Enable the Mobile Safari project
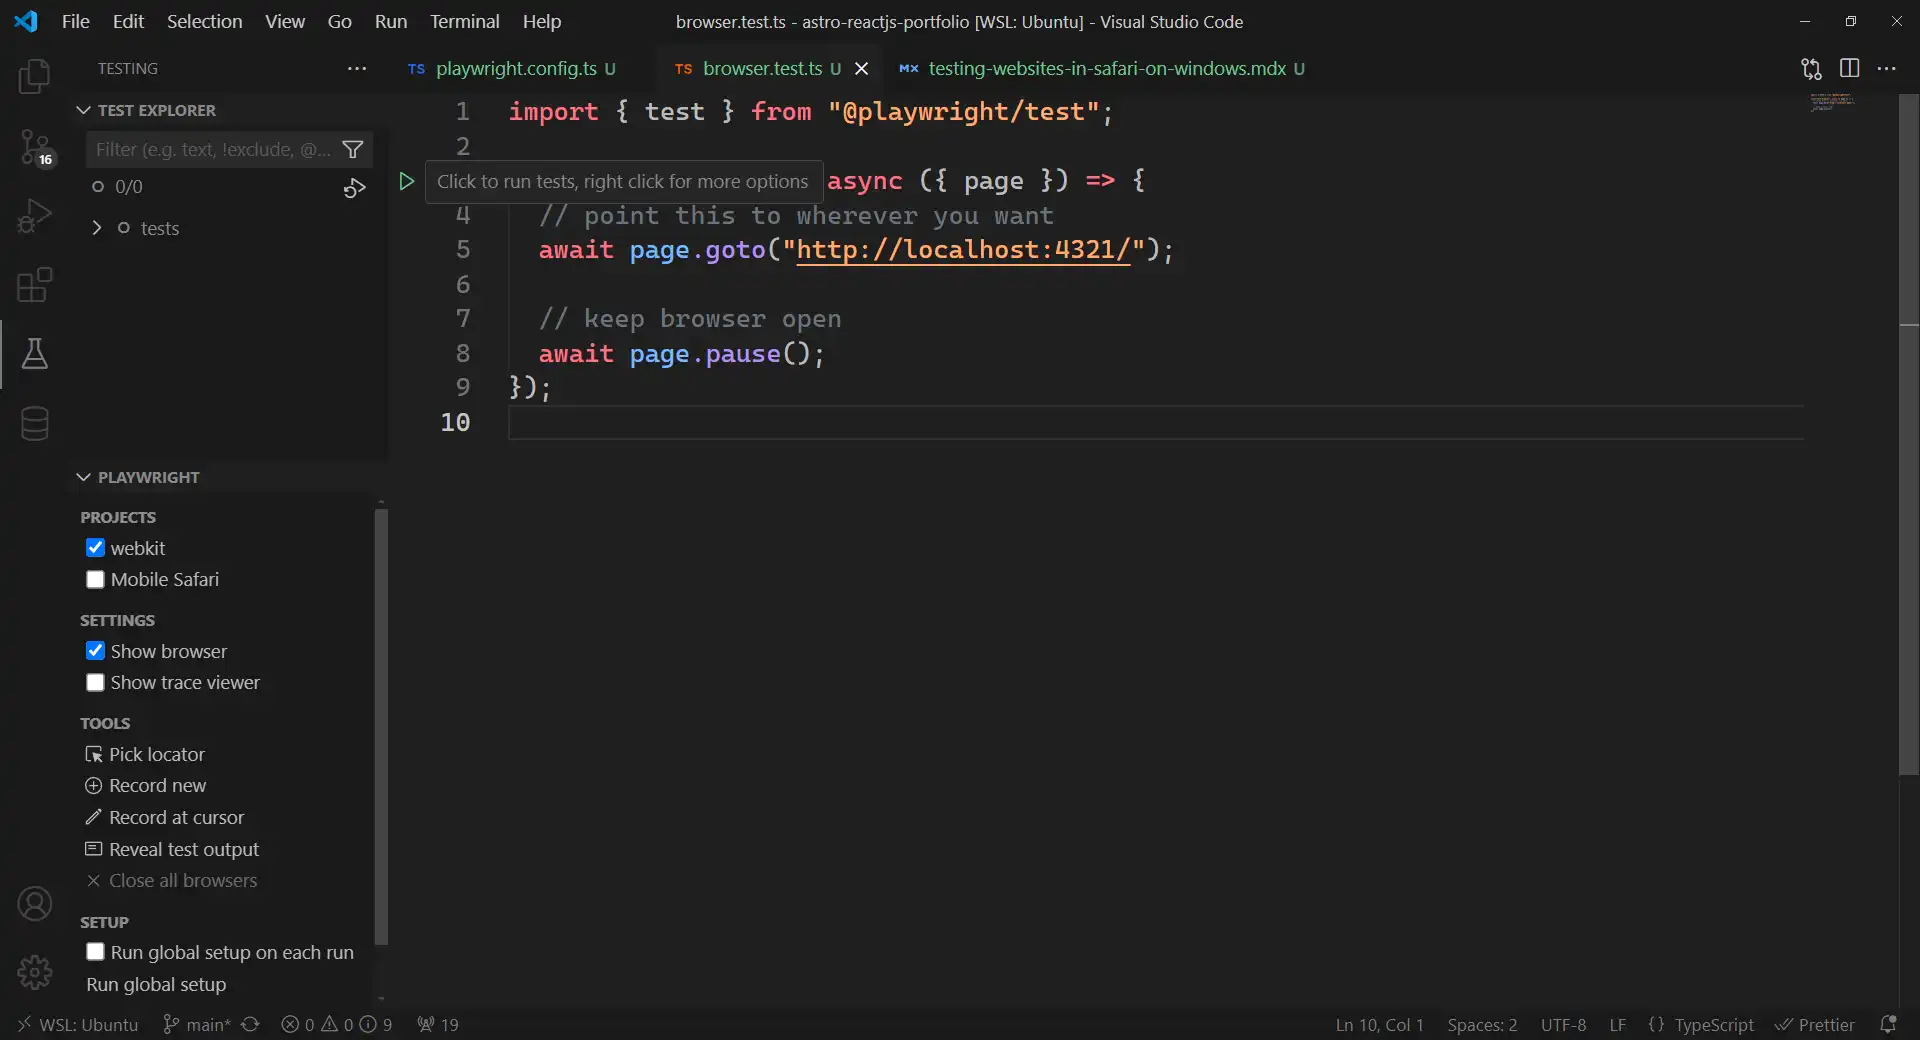 [95, 580]
